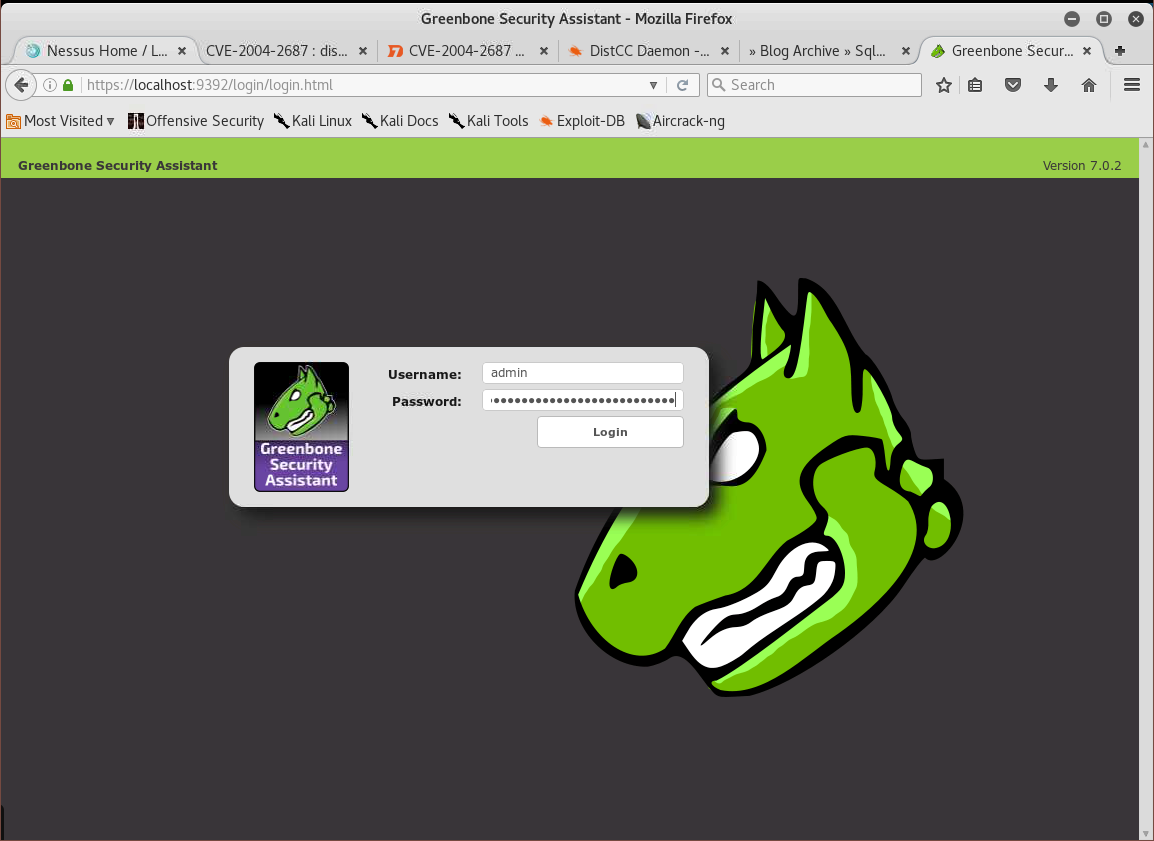Image resolution: width=1154 pixels, height=841 pixels.
Task: Open the Pocket save icon
Action: click(1013, 85)
